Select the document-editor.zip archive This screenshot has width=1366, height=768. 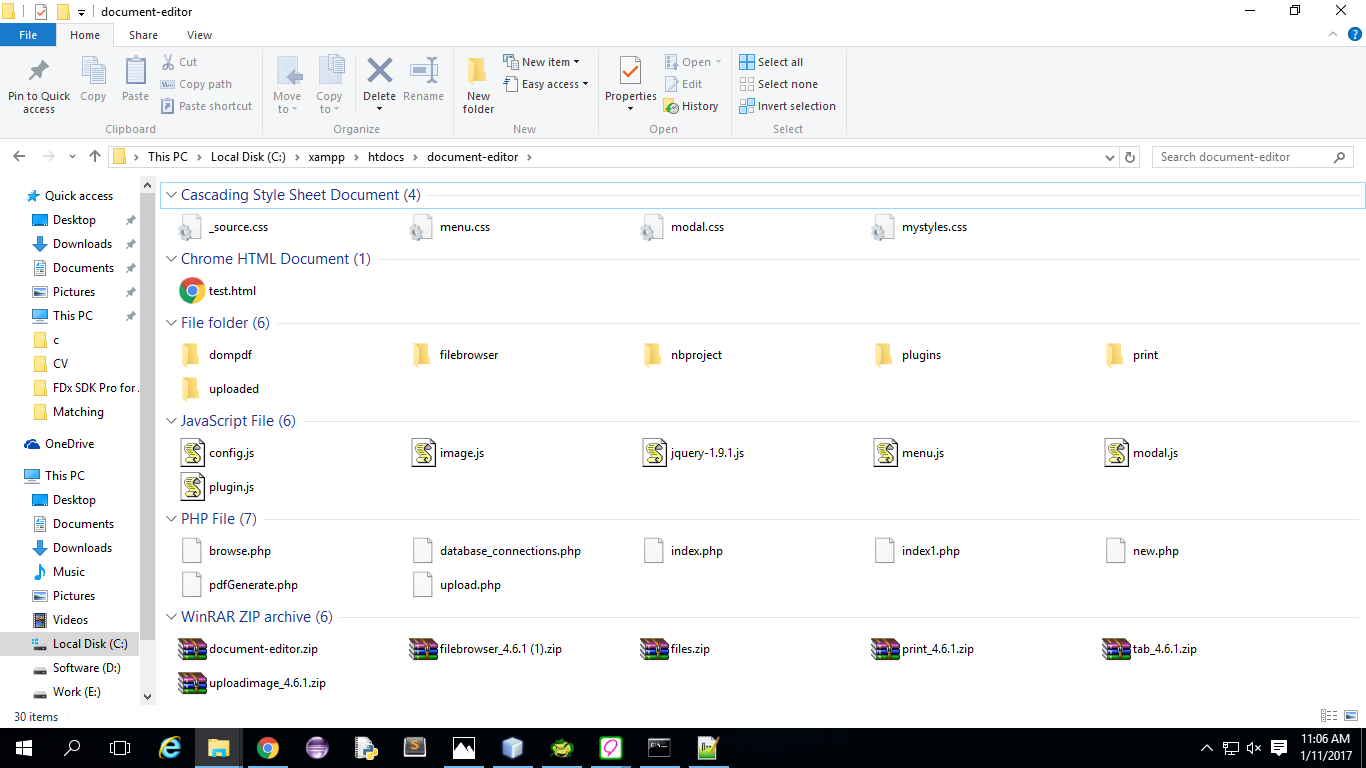pyautogui.click(x=248, y=649)
